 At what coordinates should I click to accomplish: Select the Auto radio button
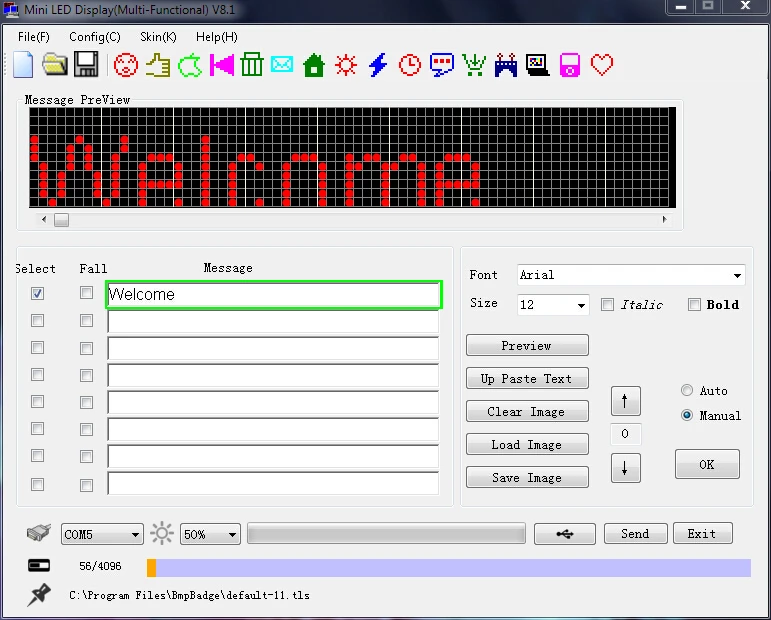tap(687, 390)
